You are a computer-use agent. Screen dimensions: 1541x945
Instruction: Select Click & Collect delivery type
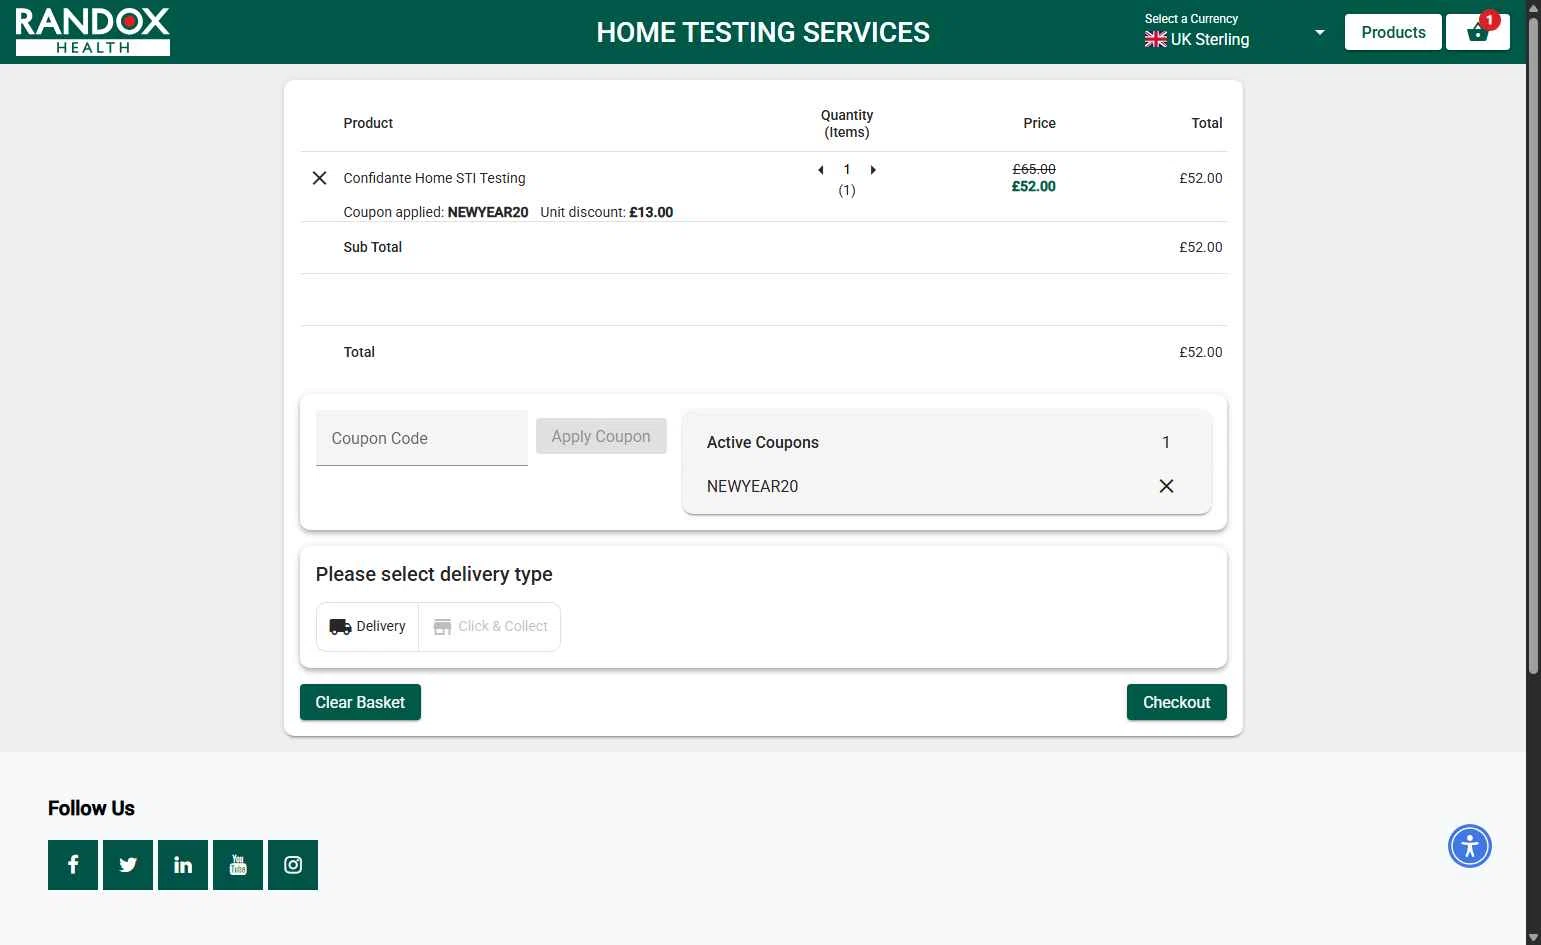[x=490, y=627]
